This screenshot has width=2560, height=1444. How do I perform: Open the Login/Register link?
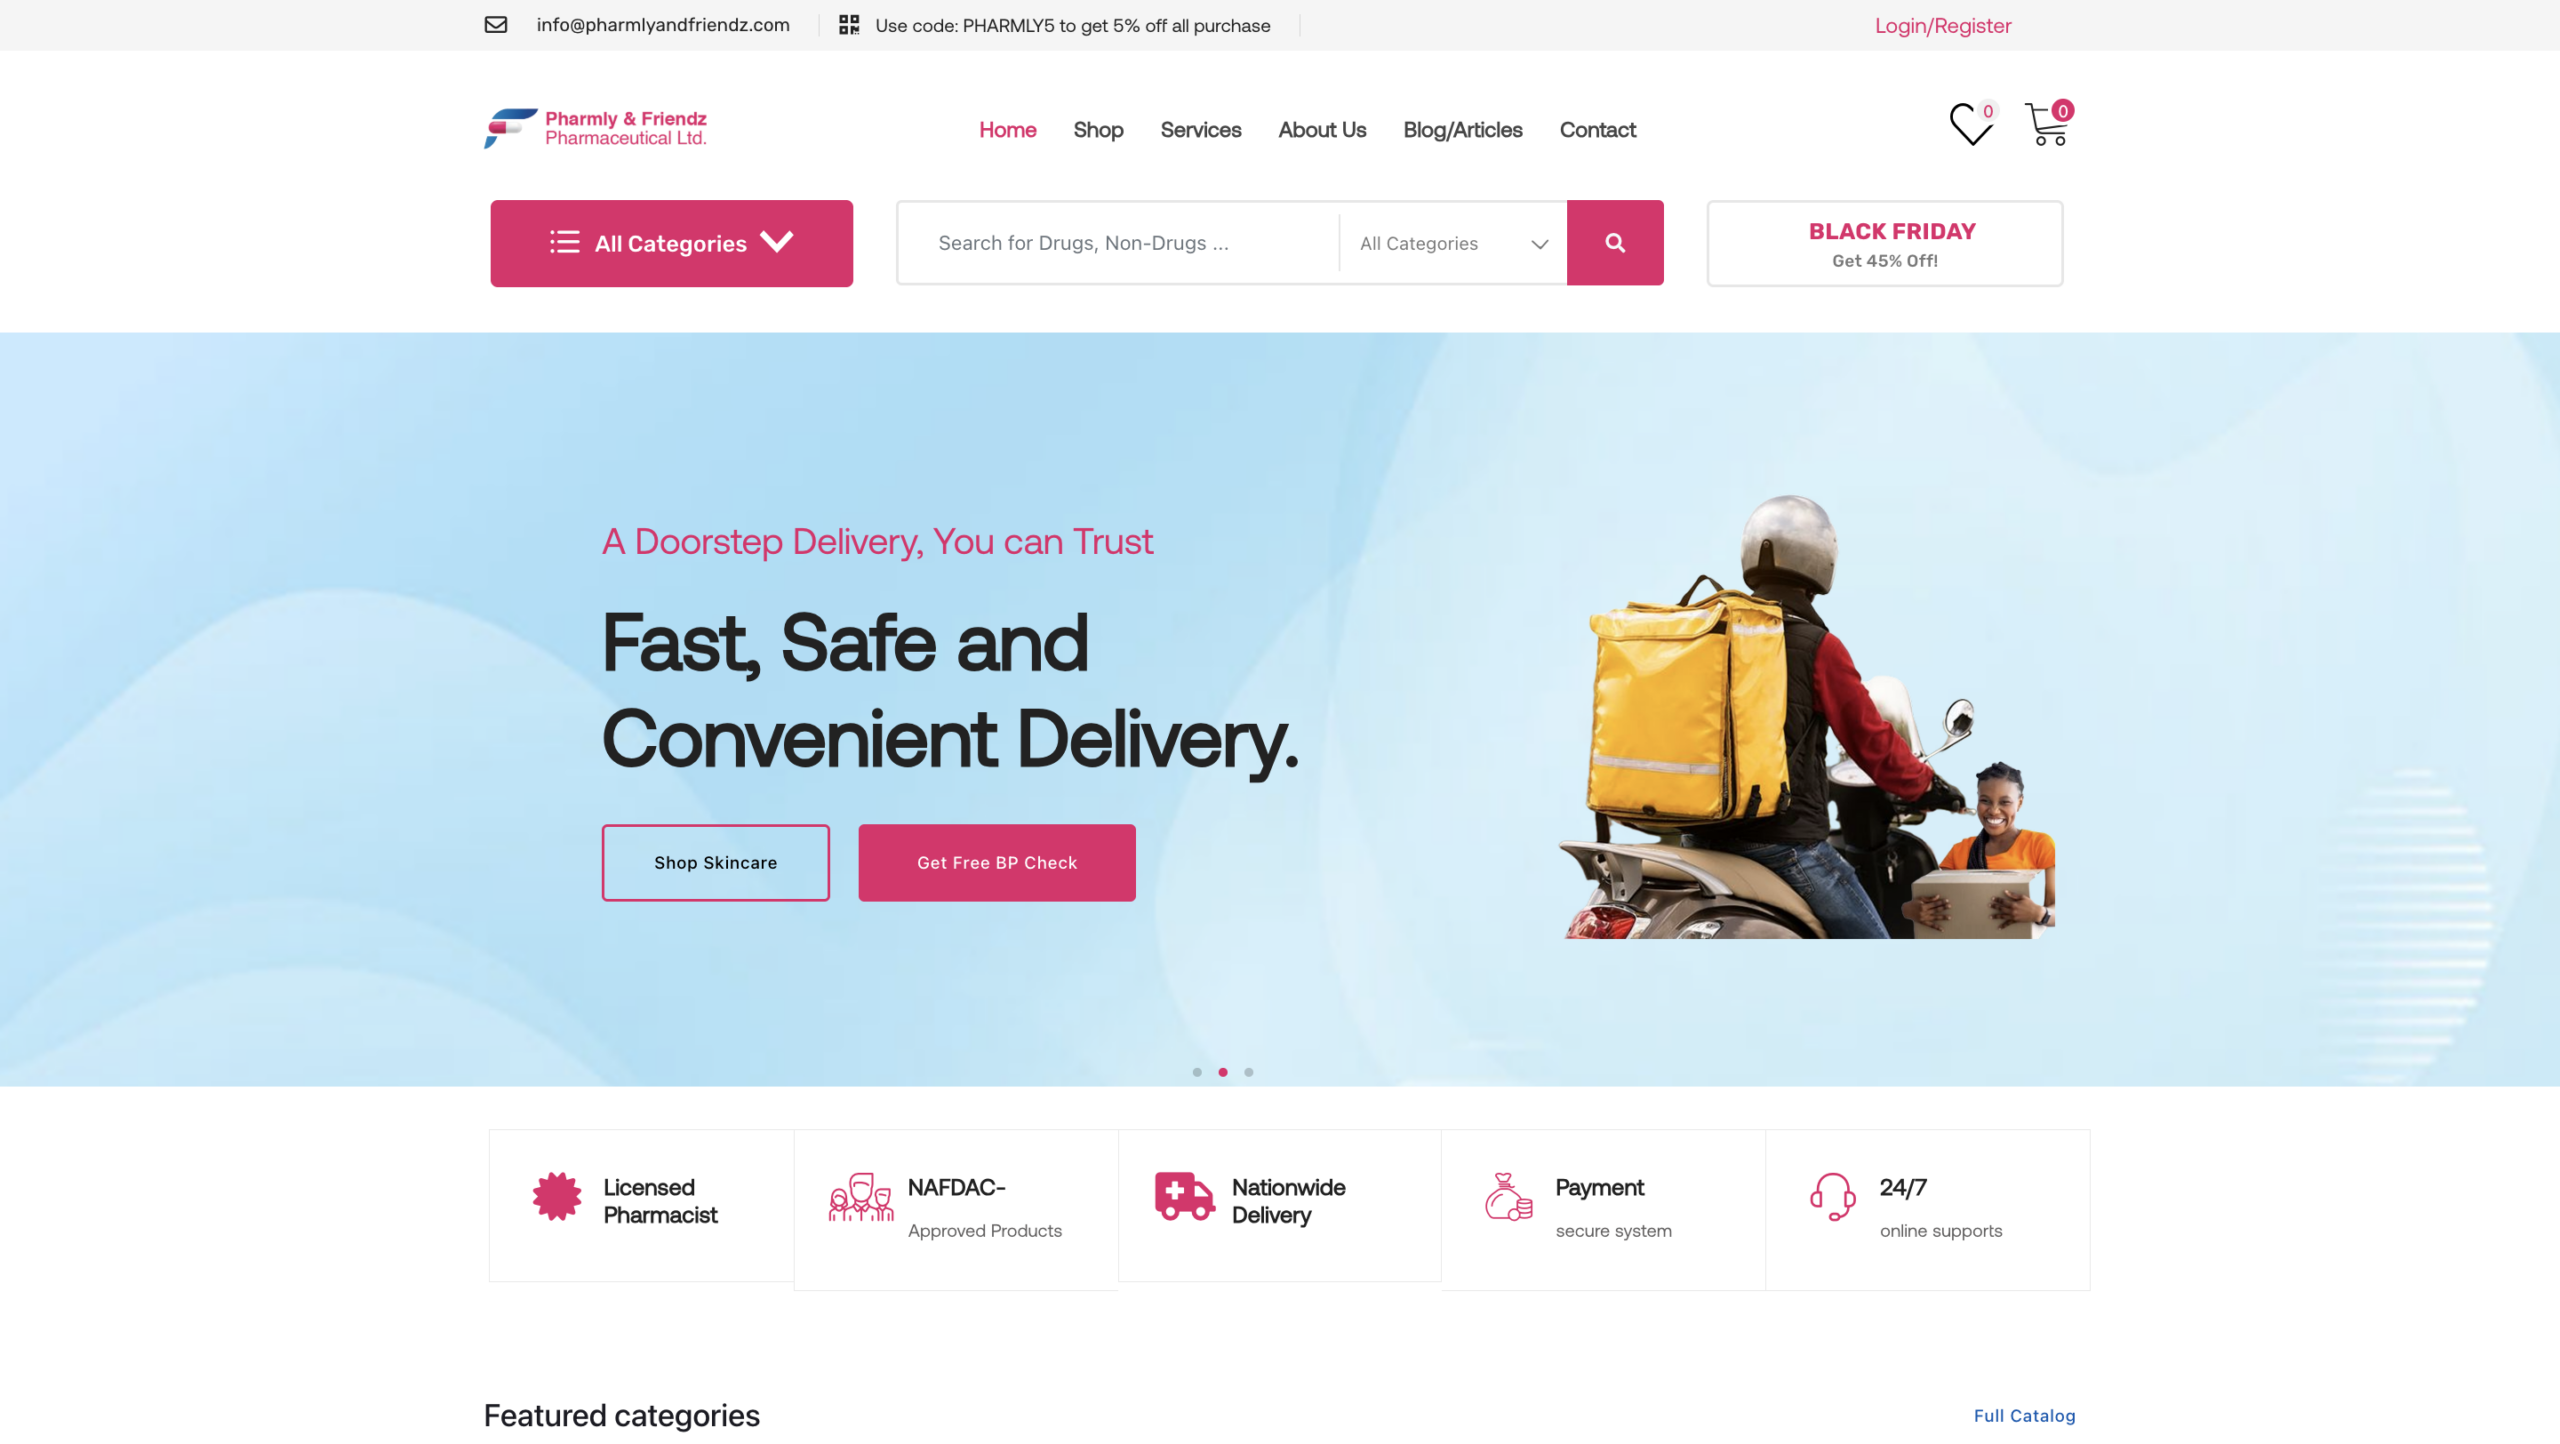click(x=1943, y=25)
